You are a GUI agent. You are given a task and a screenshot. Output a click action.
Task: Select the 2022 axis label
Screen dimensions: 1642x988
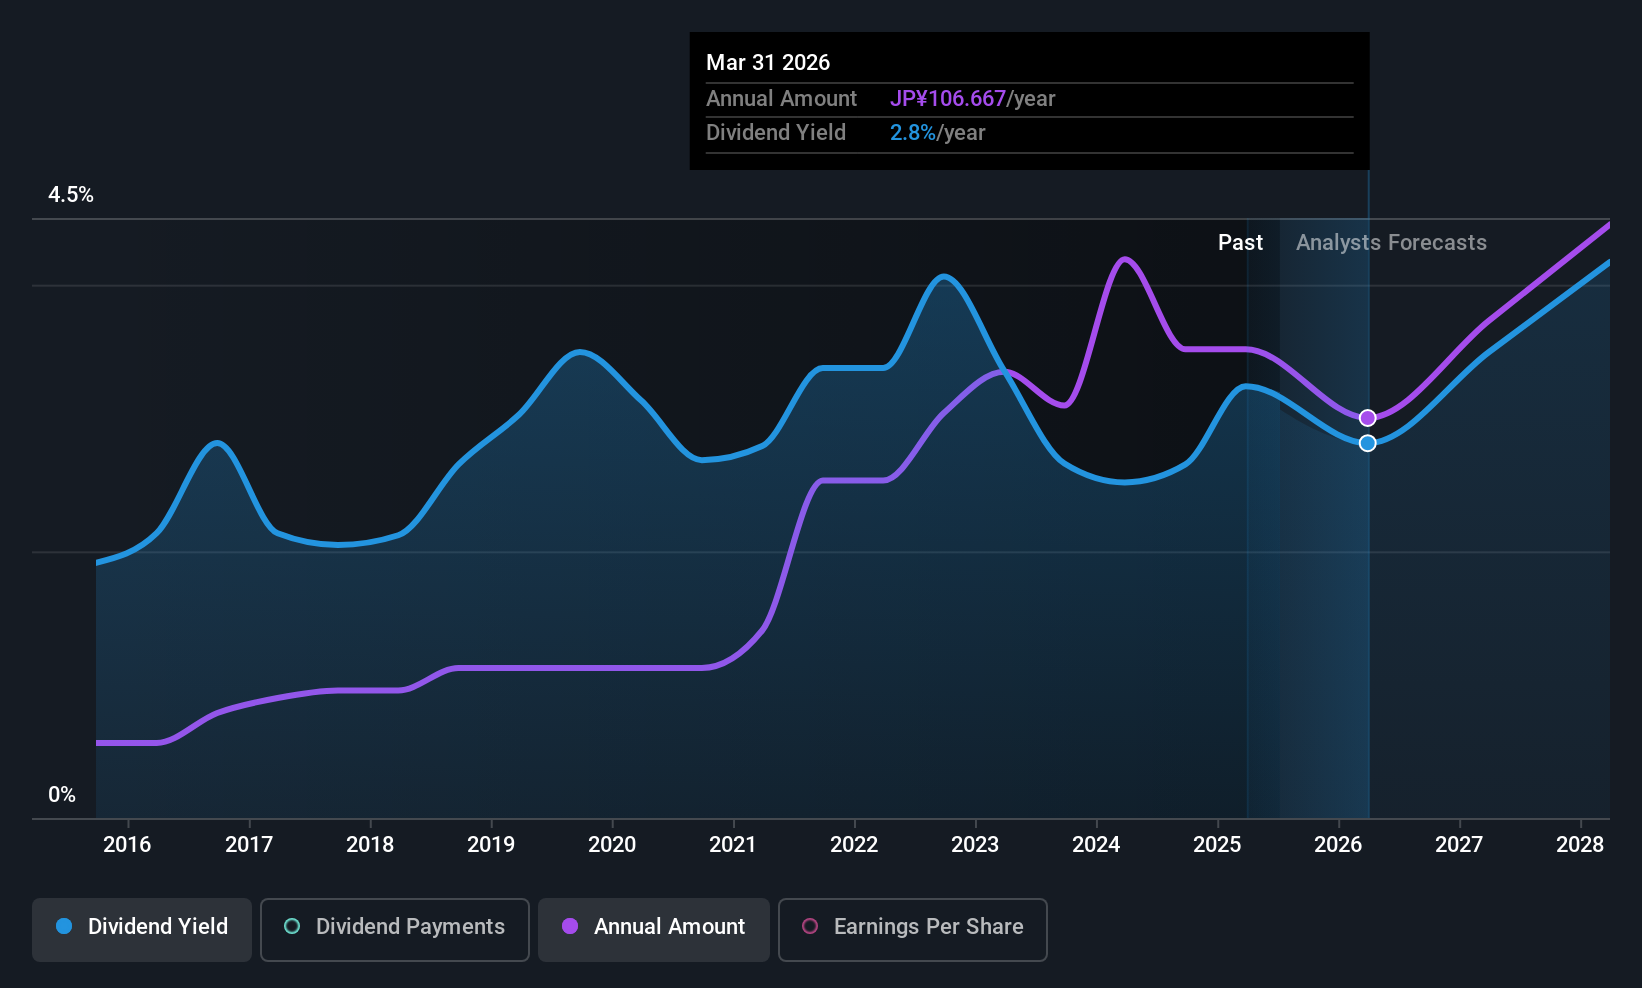point(854,845)
